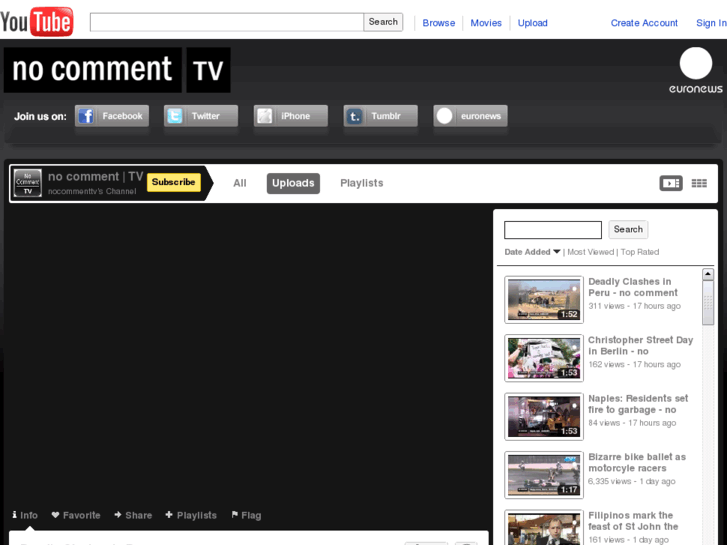Click title 'Filipinos mark the feast of St John'
The image size is (727, 545).
pyautogui.click(x=633, y=521)
